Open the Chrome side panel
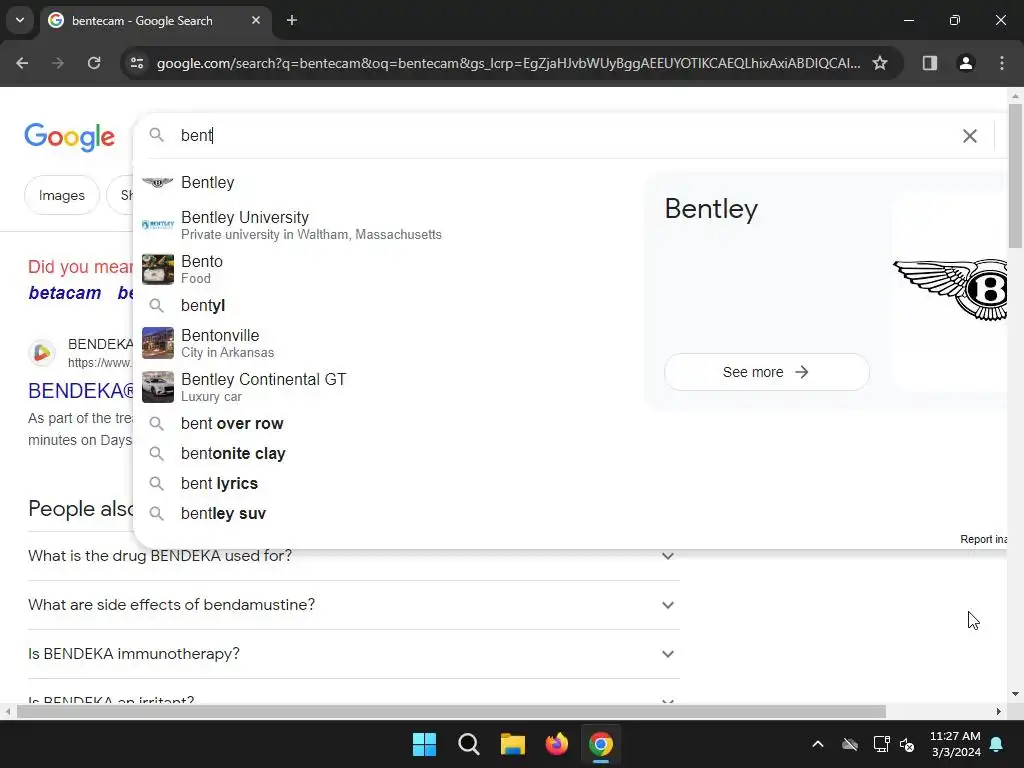This screenshot has height=768, width=1024. 929,63
